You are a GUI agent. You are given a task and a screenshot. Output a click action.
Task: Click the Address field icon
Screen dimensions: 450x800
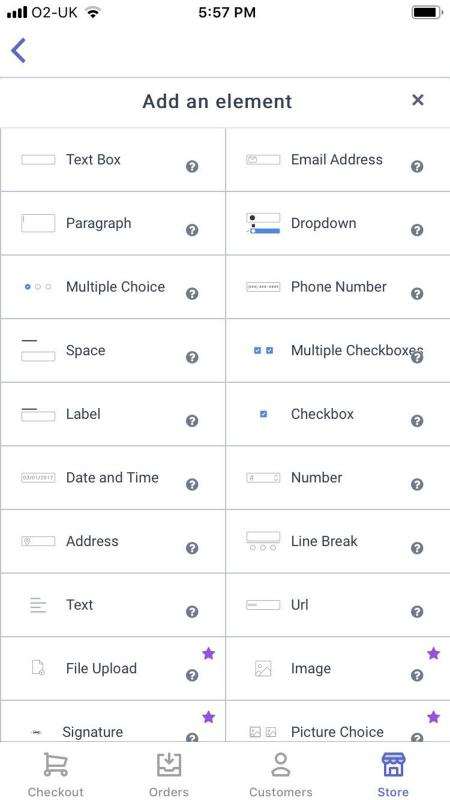point(38,541)
